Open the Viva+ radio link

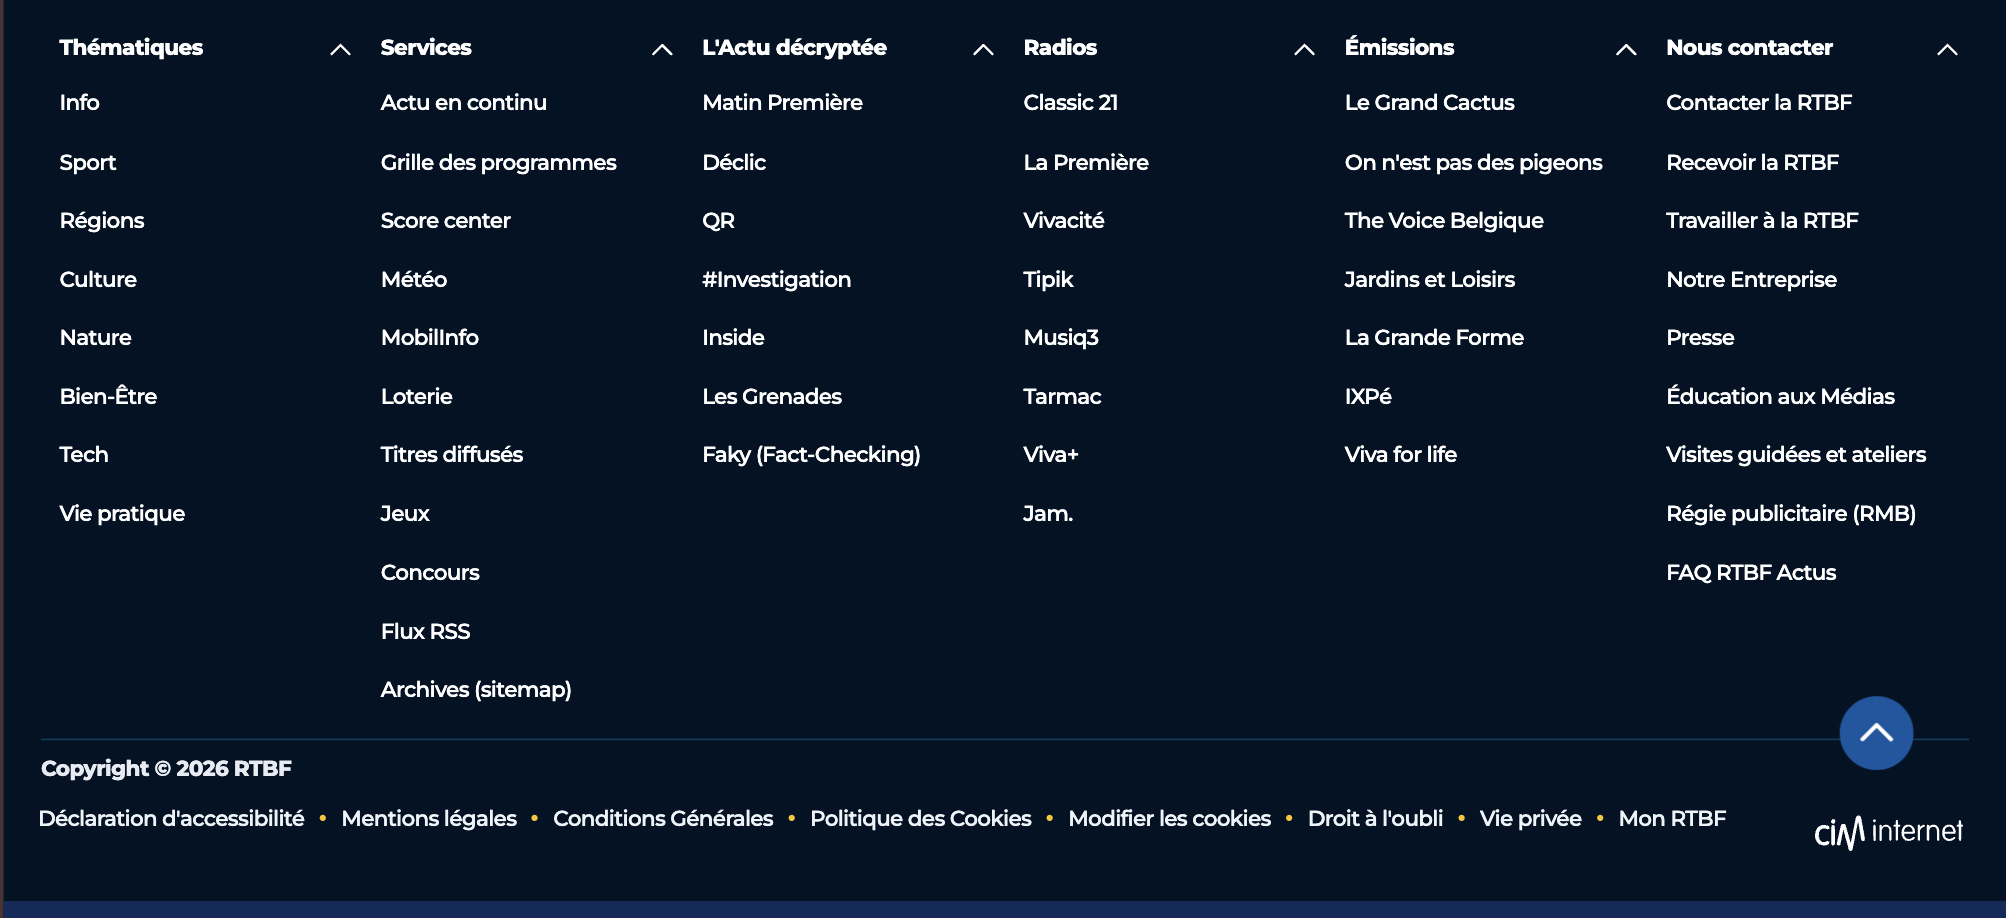(1051, 454)
